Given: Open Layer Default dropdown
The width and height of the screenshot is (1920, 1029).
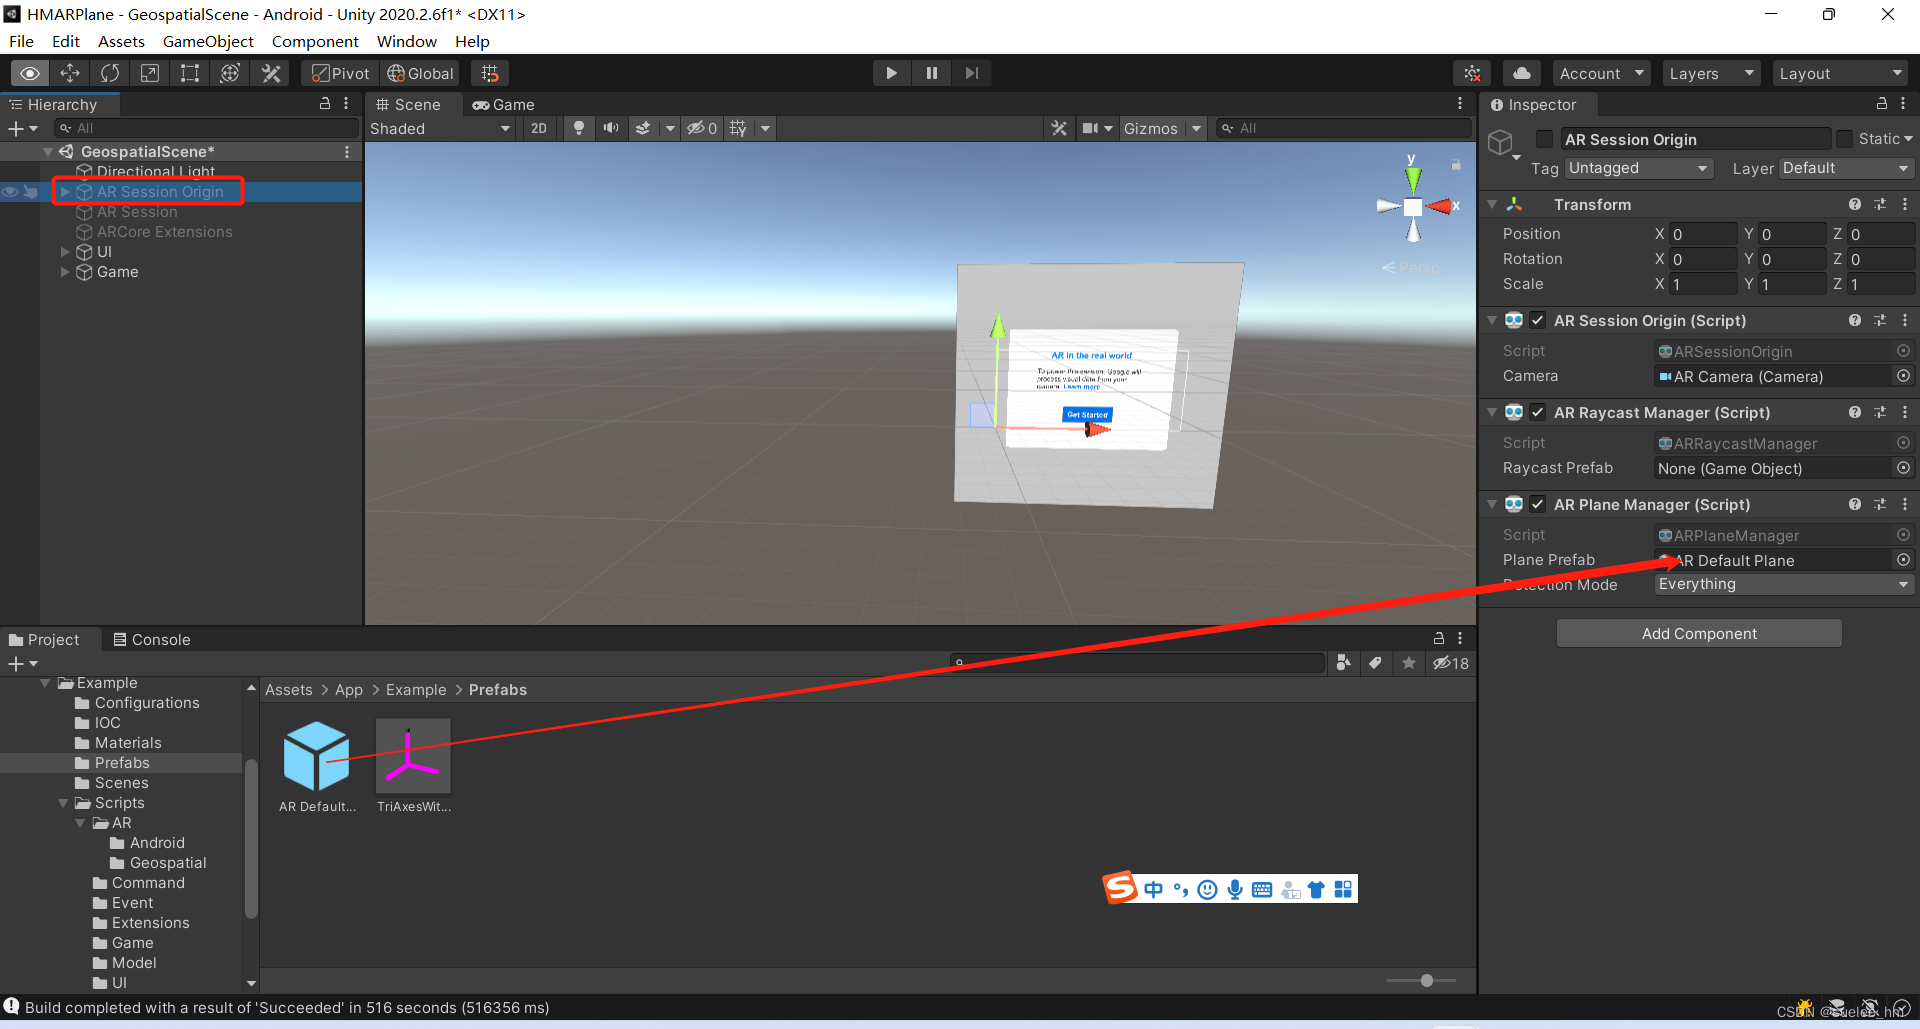Looking at the screenshot, I should (x=1846, y=168).
